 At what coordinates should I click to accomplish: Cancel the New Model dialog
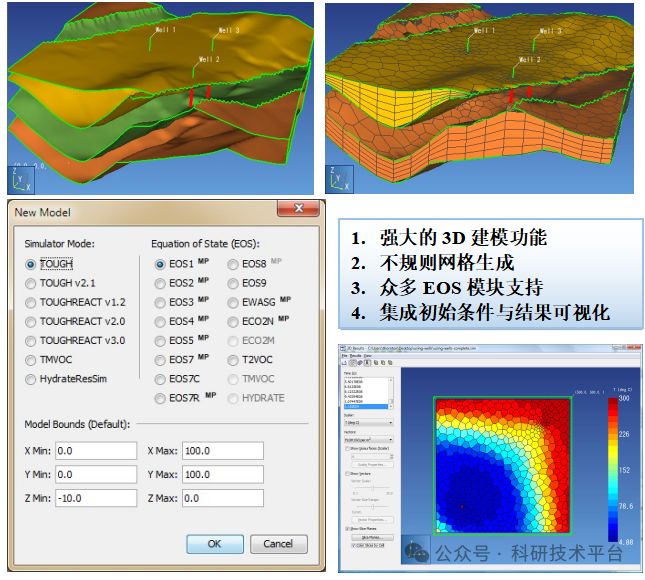tap(278, 544)
